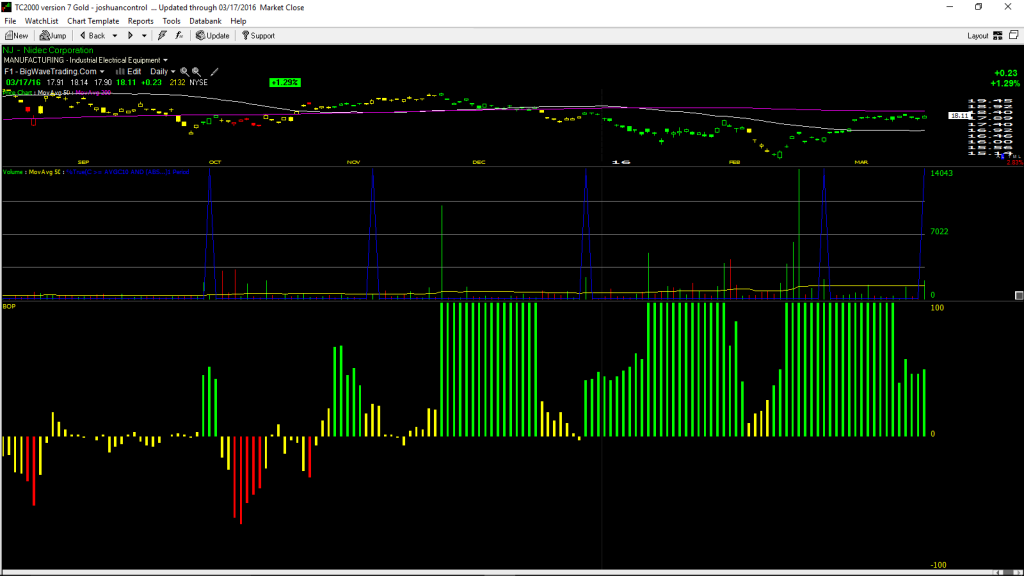Open the Back history dropdown arrow
The height and width of the screenshot is (576, 1024).
coord(115,36)
